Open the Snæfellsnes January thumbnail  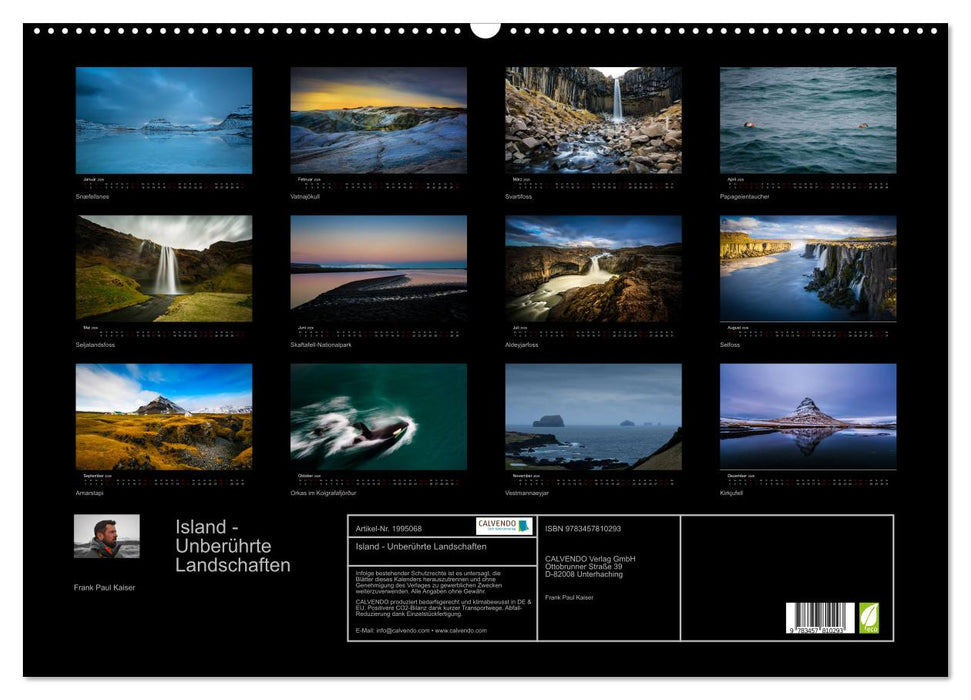[160, 120]
